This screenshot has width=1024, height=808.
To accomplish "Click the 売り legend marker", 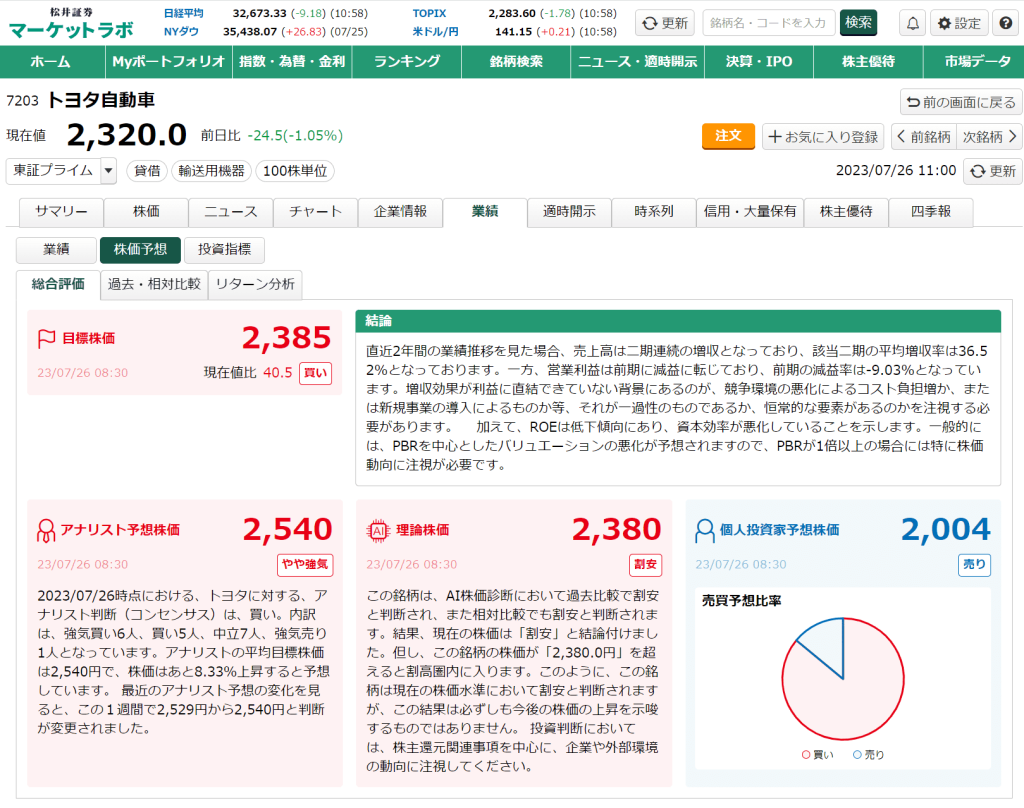I will [x=857, y=755].
